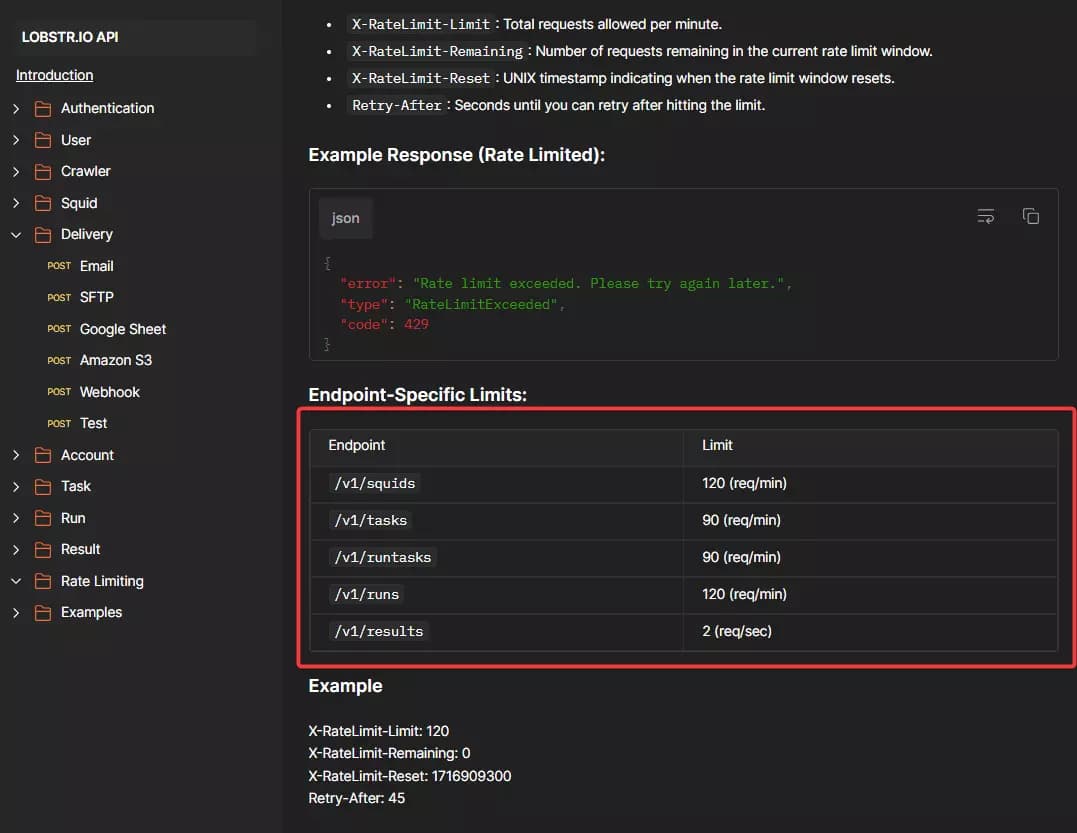Select the Google Sheet POST endpoint
The width and height of the screenshot is (1077, 833).
coord(122,329)
